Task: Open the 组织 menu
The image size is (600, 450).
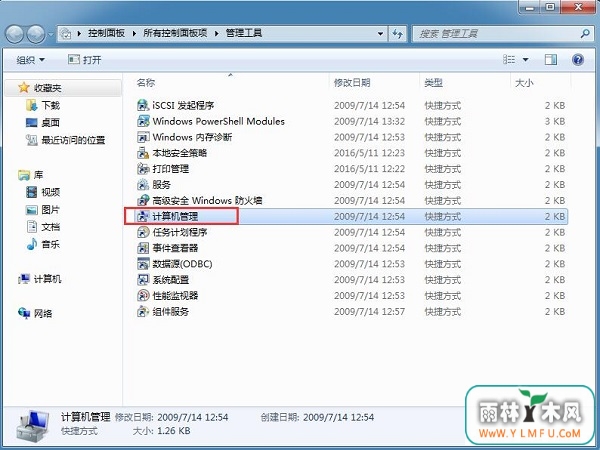Action: pyautogui.click(x=31, y=60)
